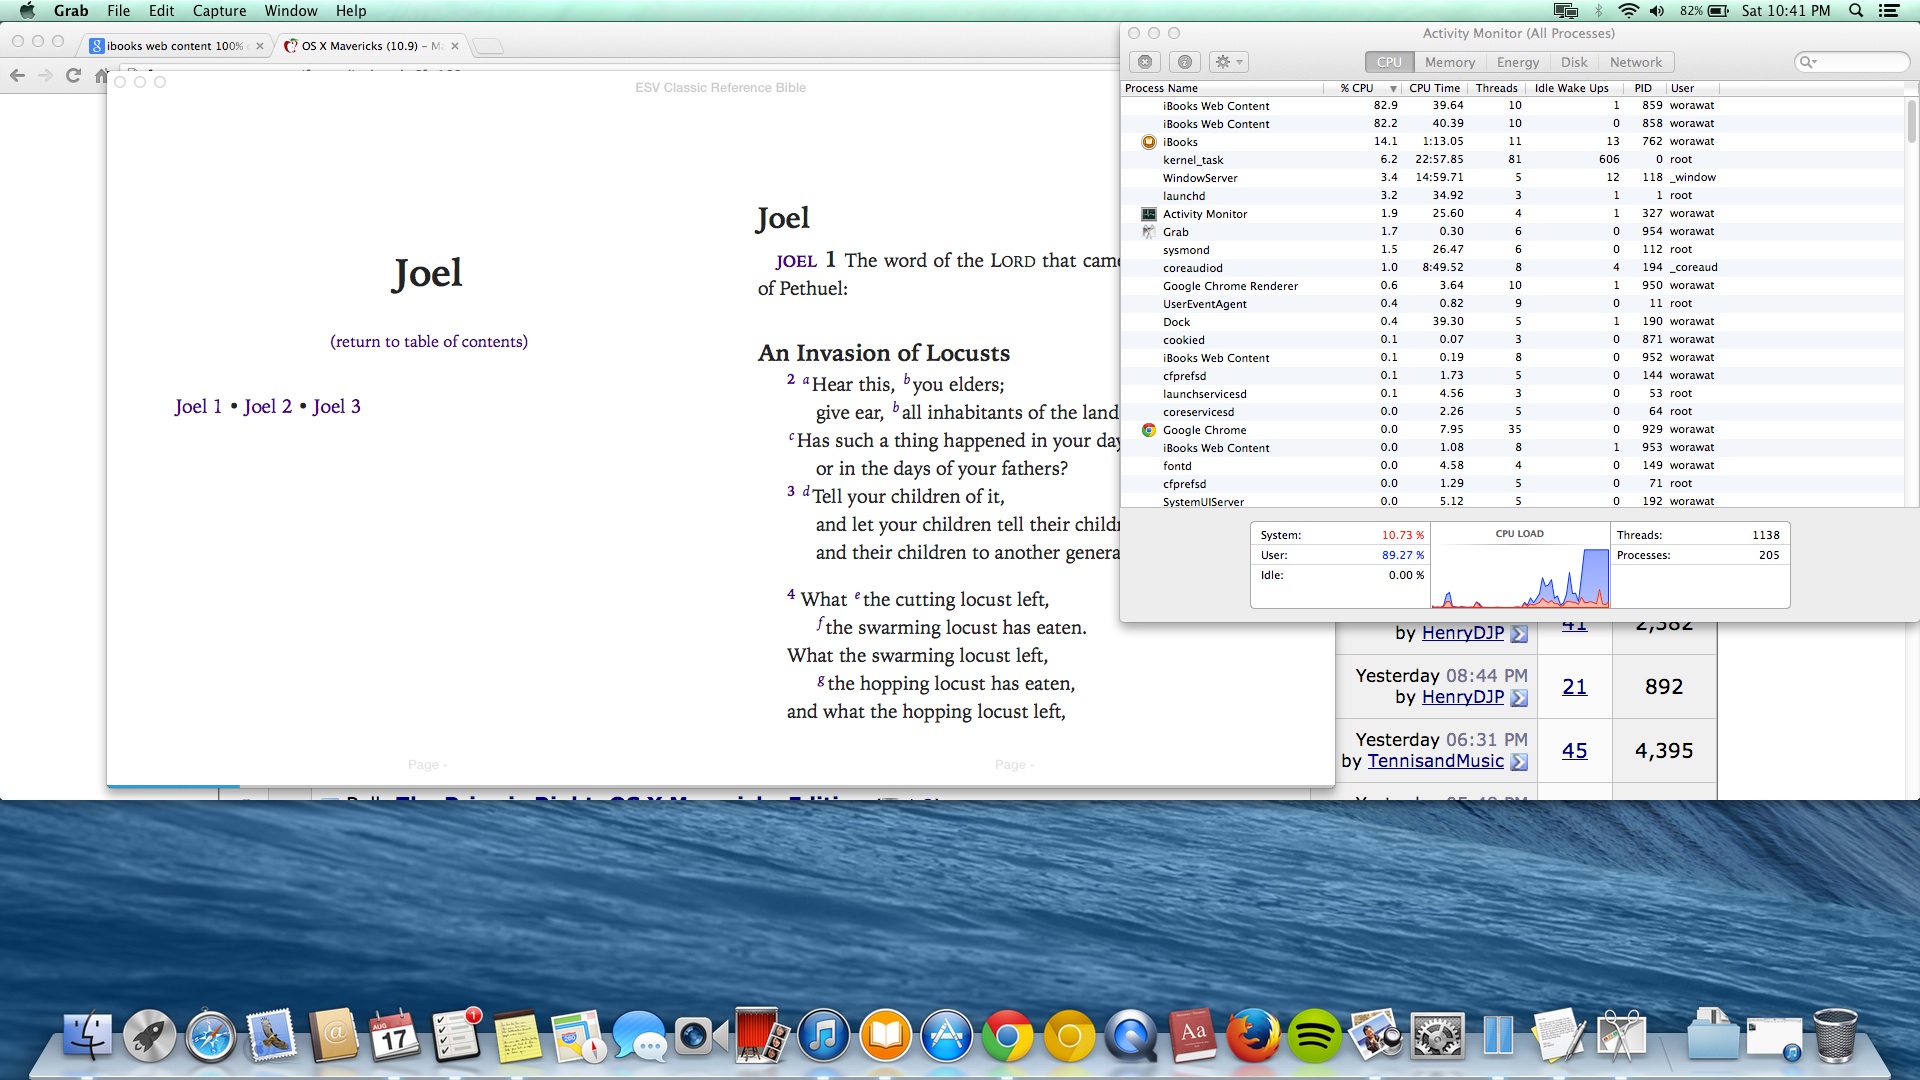Open the File menu in menu bar
This screenshot has width=1920, height=1080.
(x=118, y=11)
